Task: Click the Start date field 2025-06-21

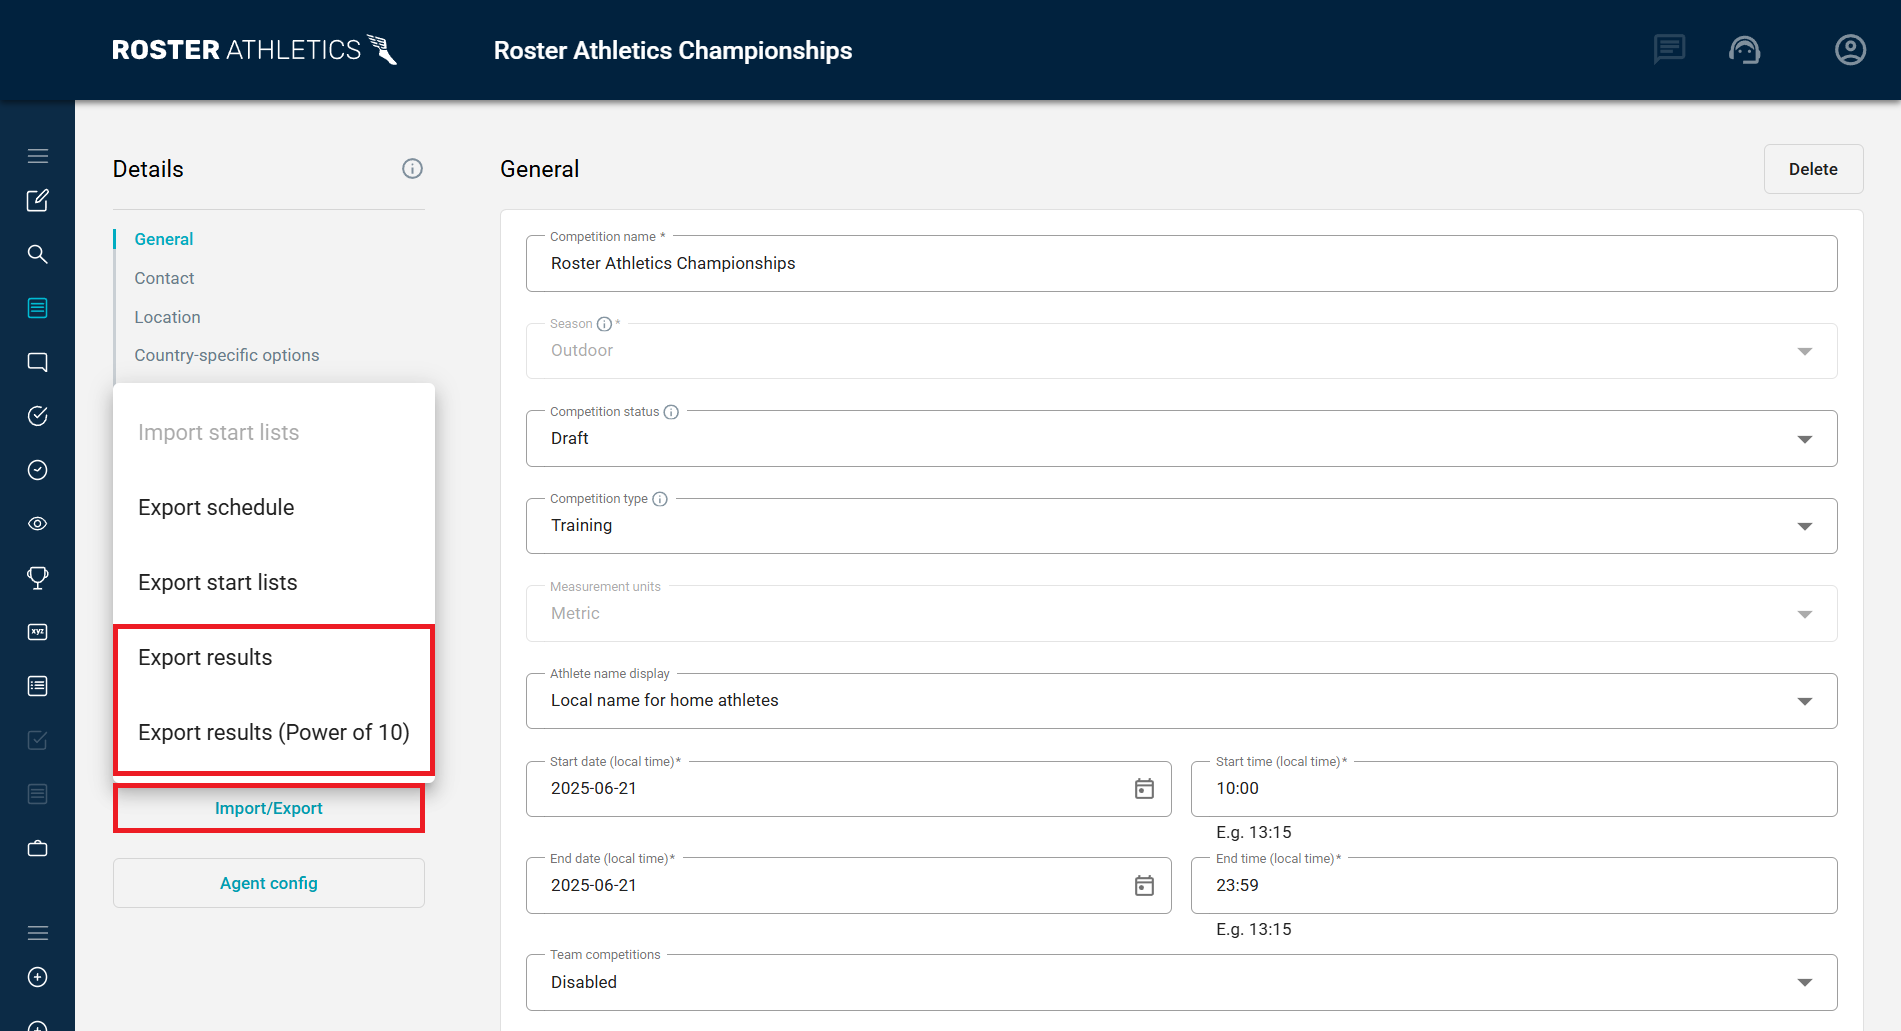Action: tap(848, 789)
